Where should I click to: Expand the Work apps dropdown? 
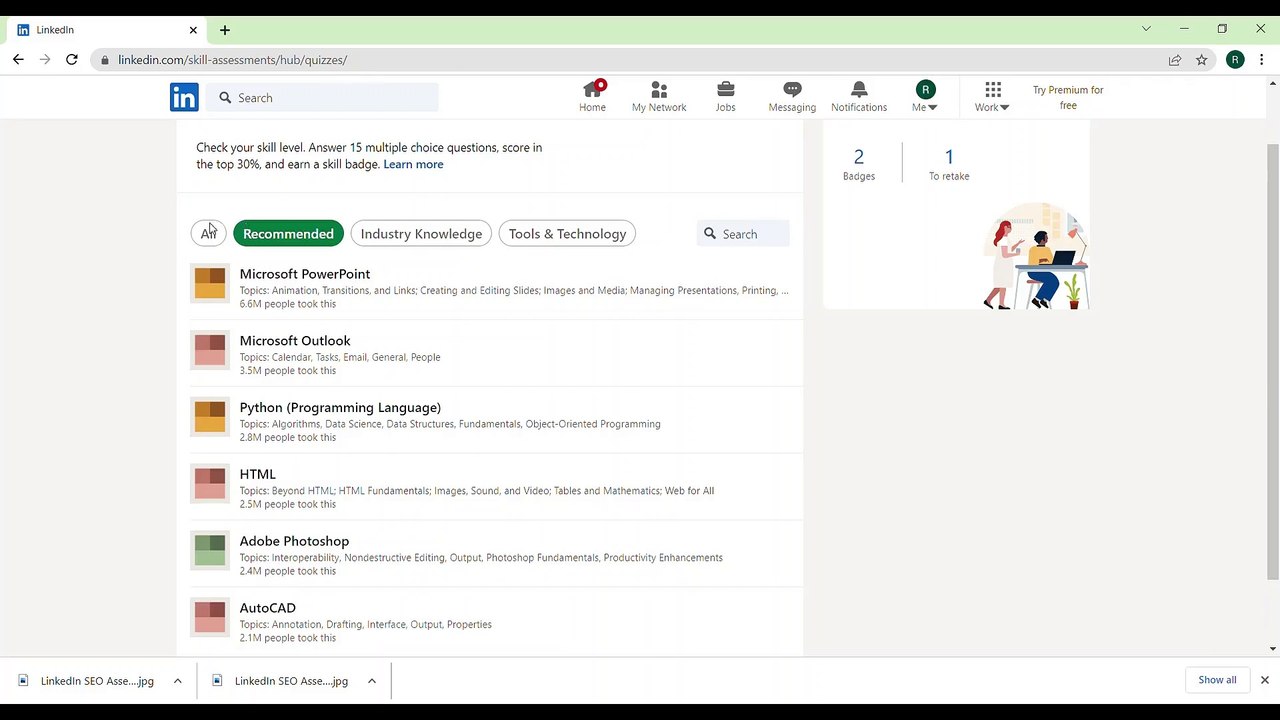(992, 97)
